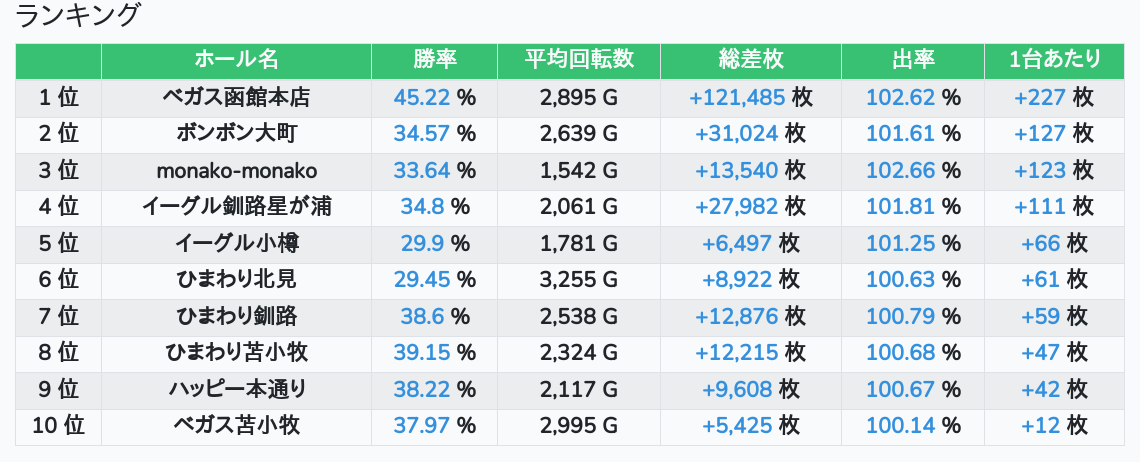Open ひまわり苫小牧 hall entry

(236, 352)
